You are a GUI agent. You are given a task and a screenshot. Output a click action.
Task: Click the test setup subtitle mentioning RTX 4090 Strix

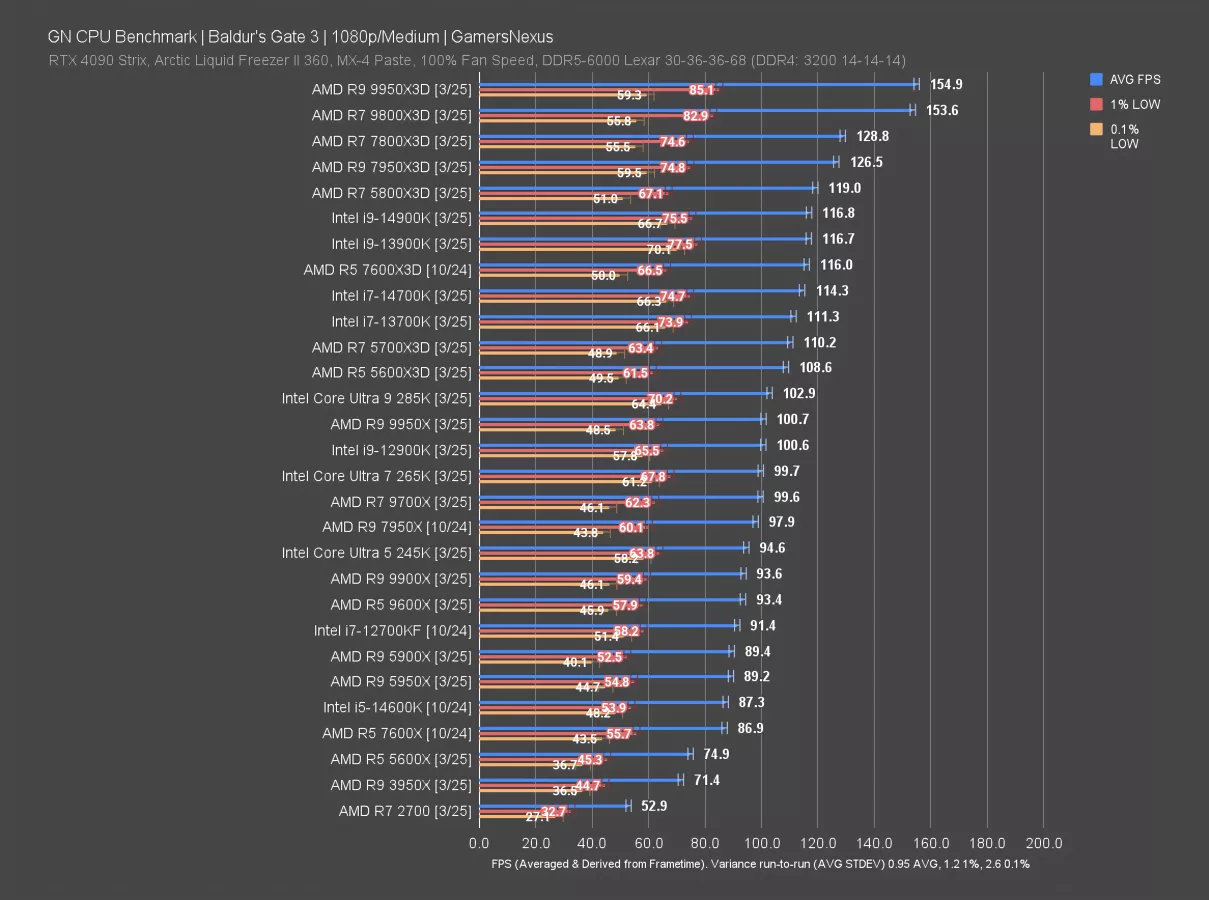pos(477,61)
